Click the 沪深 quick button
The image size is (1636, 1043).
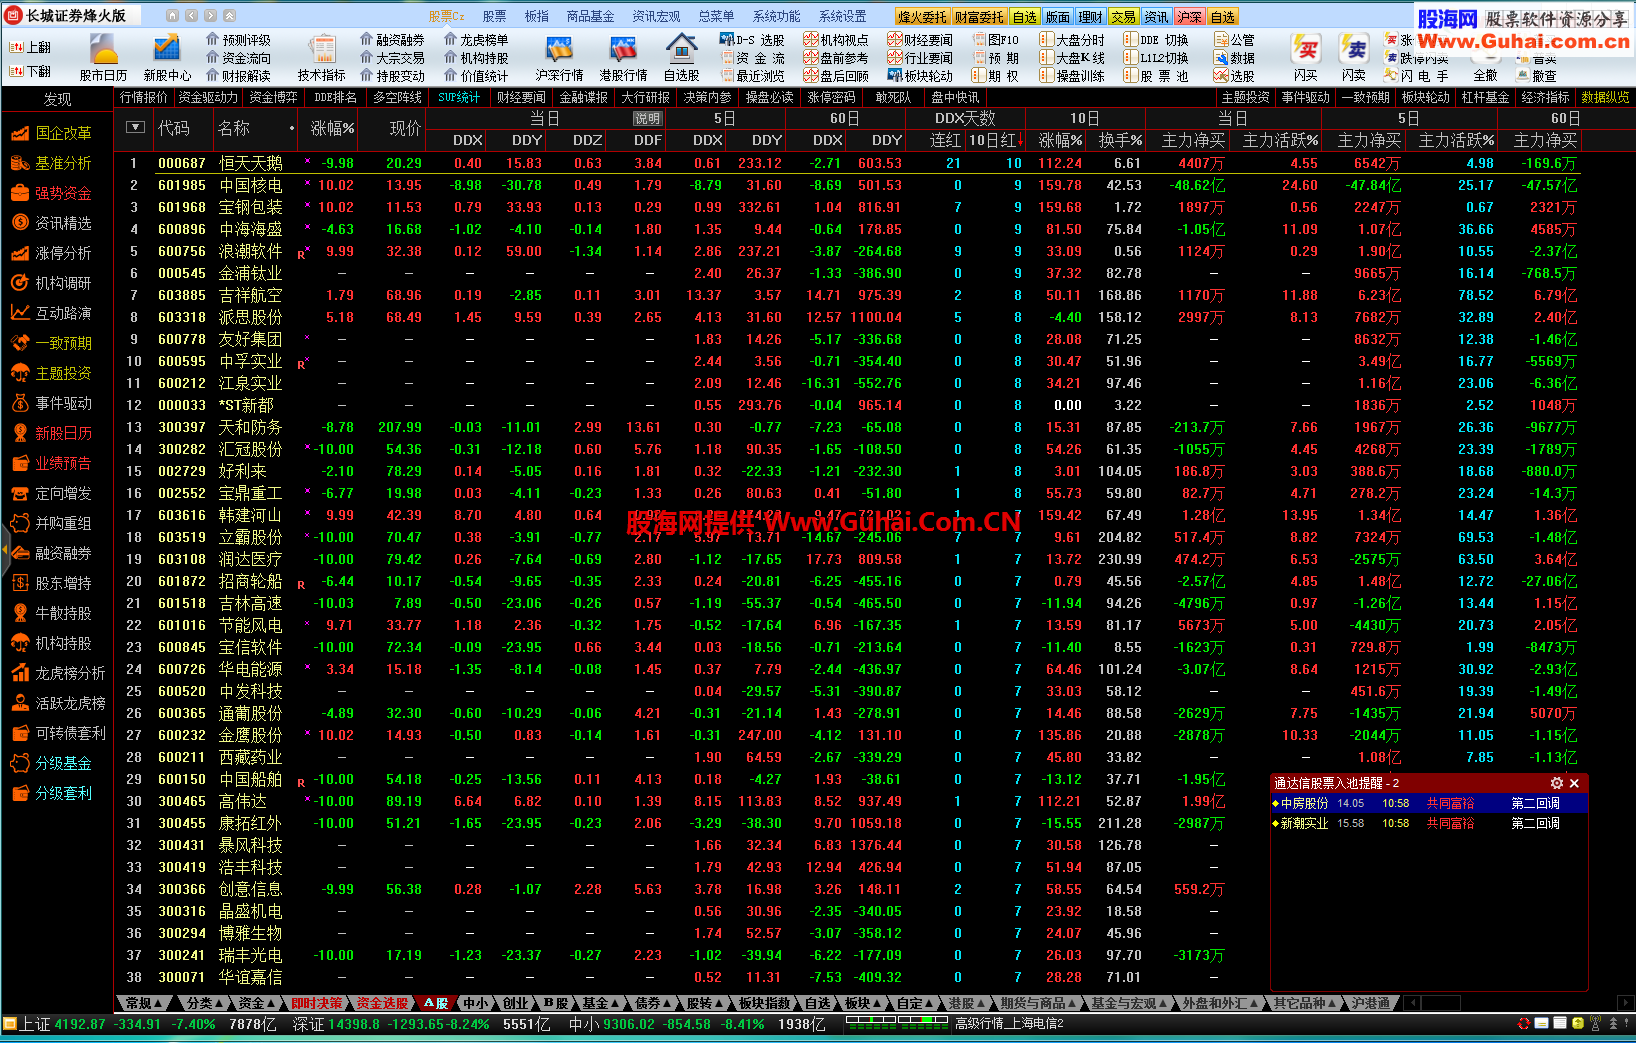(1190, 16)
